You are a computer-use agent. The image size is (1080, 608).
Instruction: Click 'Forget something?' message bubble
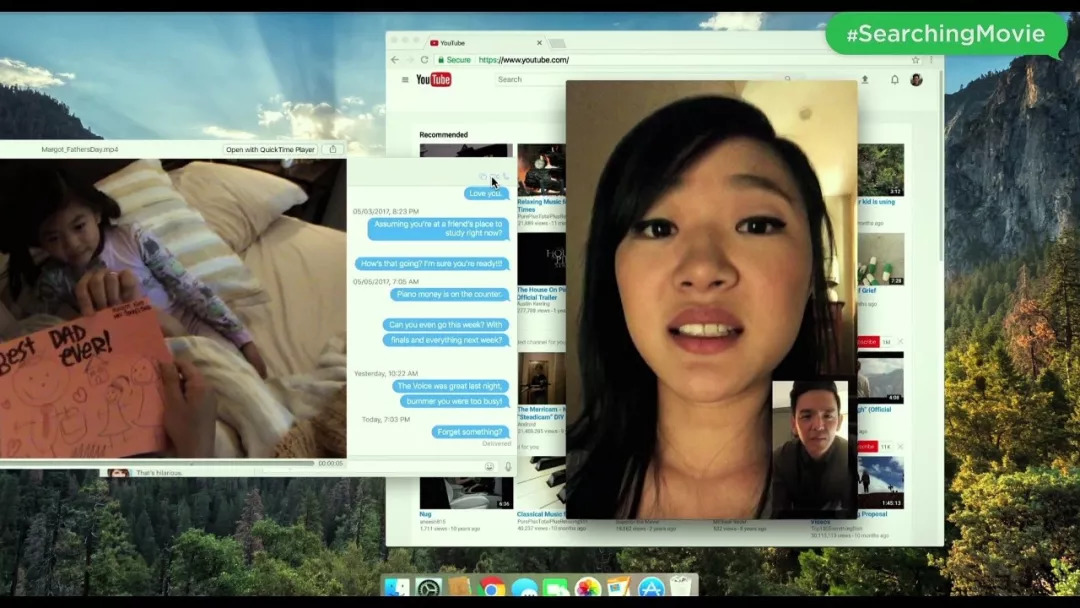(470, 432)
